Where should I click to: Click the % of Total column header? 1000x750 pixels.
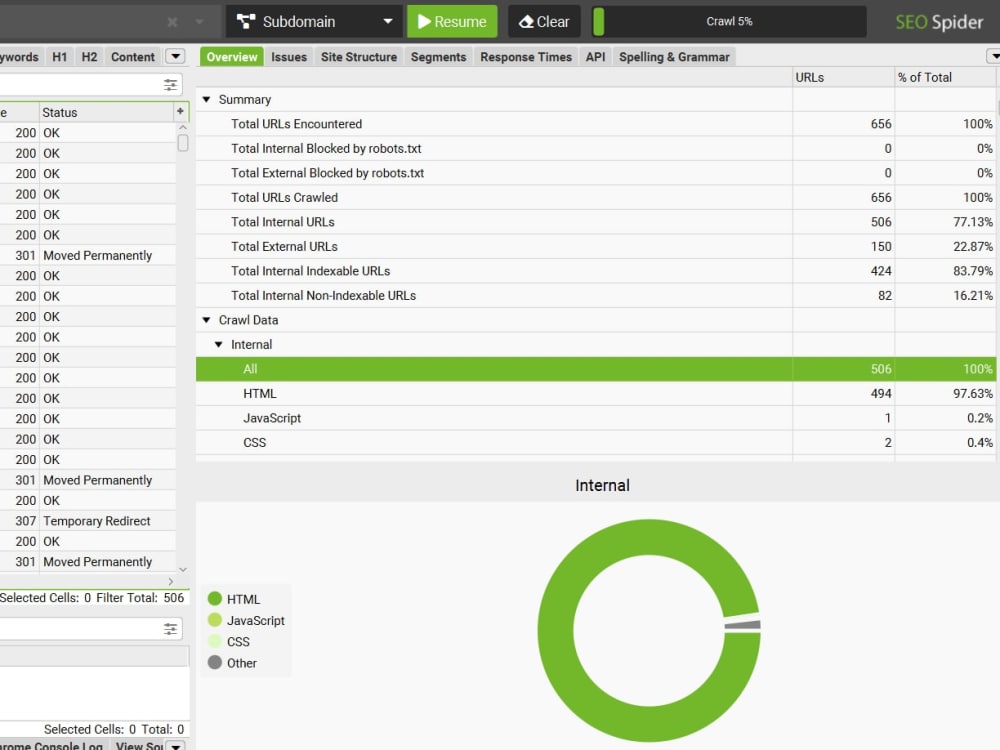tap(945, 77)
